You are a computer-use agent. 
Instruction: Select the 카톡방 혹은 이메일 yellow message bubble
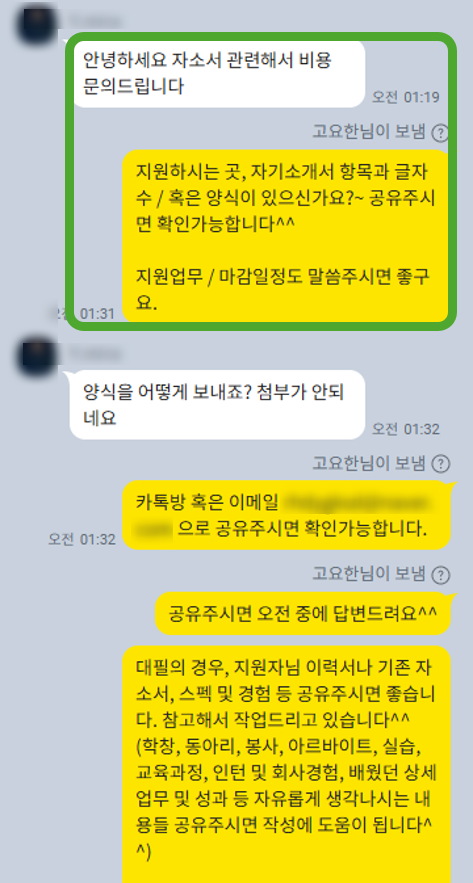[x=288, y=515]
